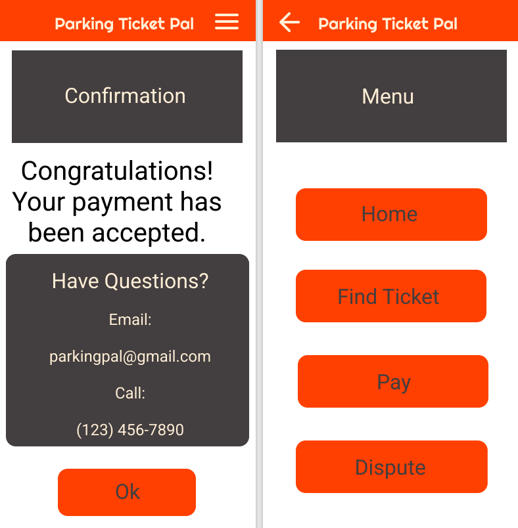The height and width of the screenshot is (528, 518).
Task: Open the Pay menu button
Action: pyautogui.click(x=393, y=381)
